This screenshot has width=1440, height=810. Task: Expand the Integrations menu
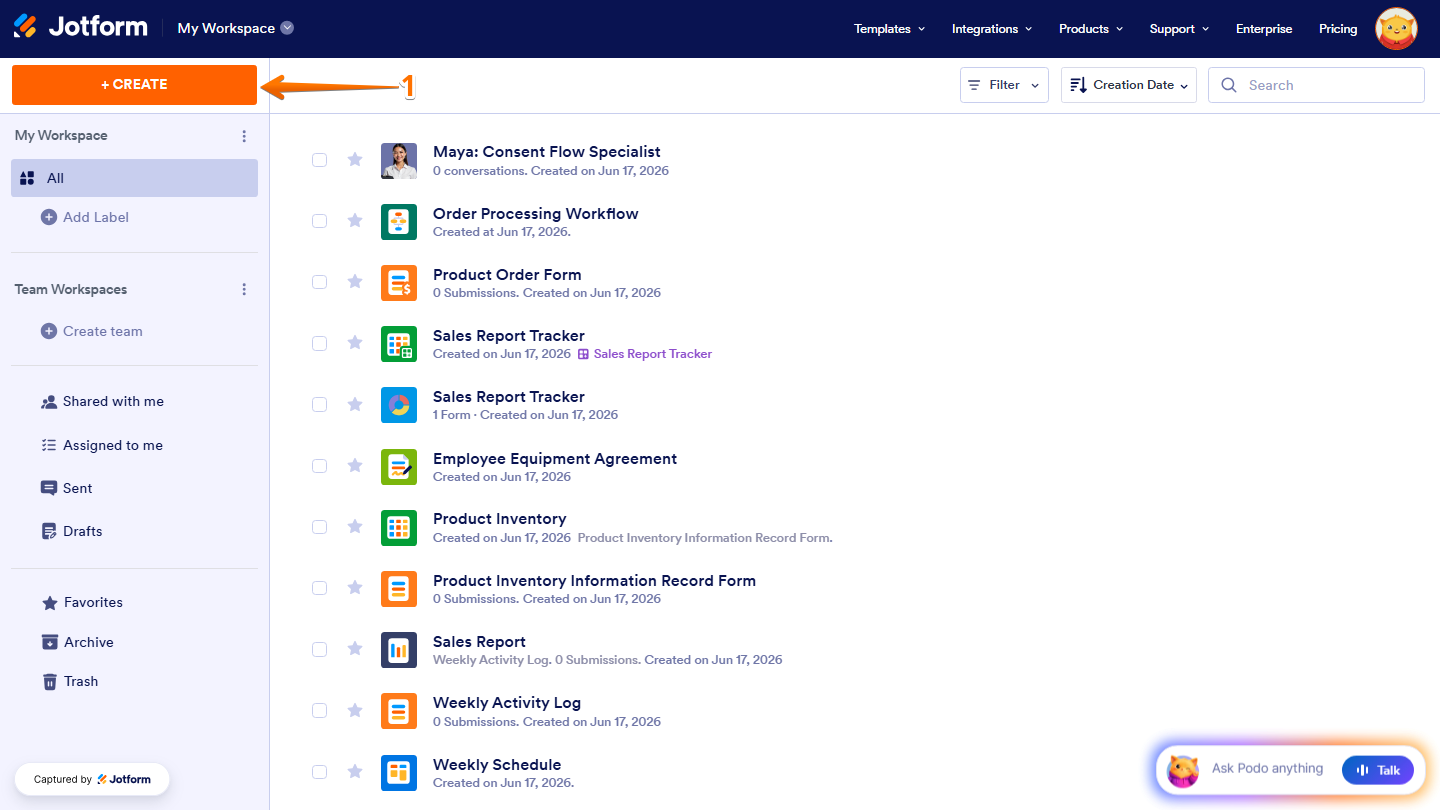(992, 29)
